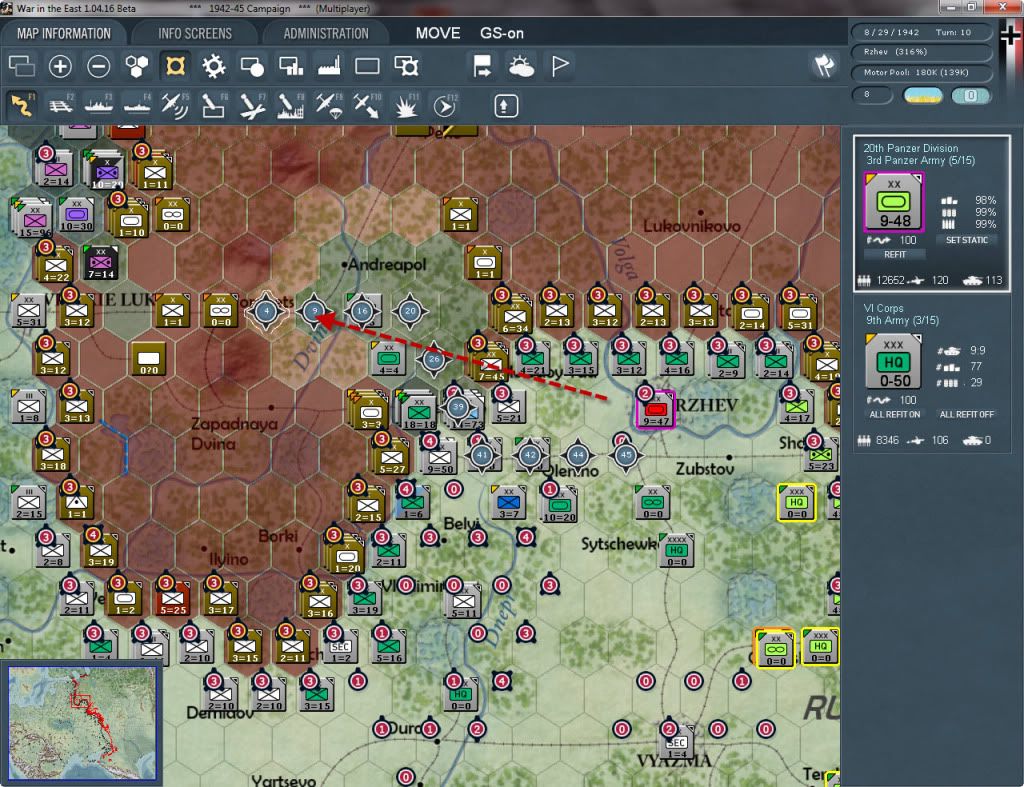Select the VI Corps HQ 0-50 counter in panel
1024x787 pixels.
[893, 361]
